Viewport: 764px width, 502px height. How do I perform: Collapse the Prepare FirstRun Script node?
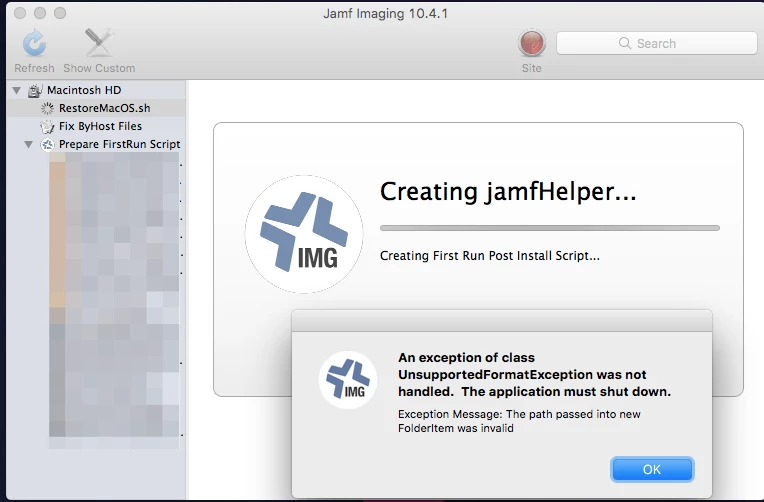[29, 144]
